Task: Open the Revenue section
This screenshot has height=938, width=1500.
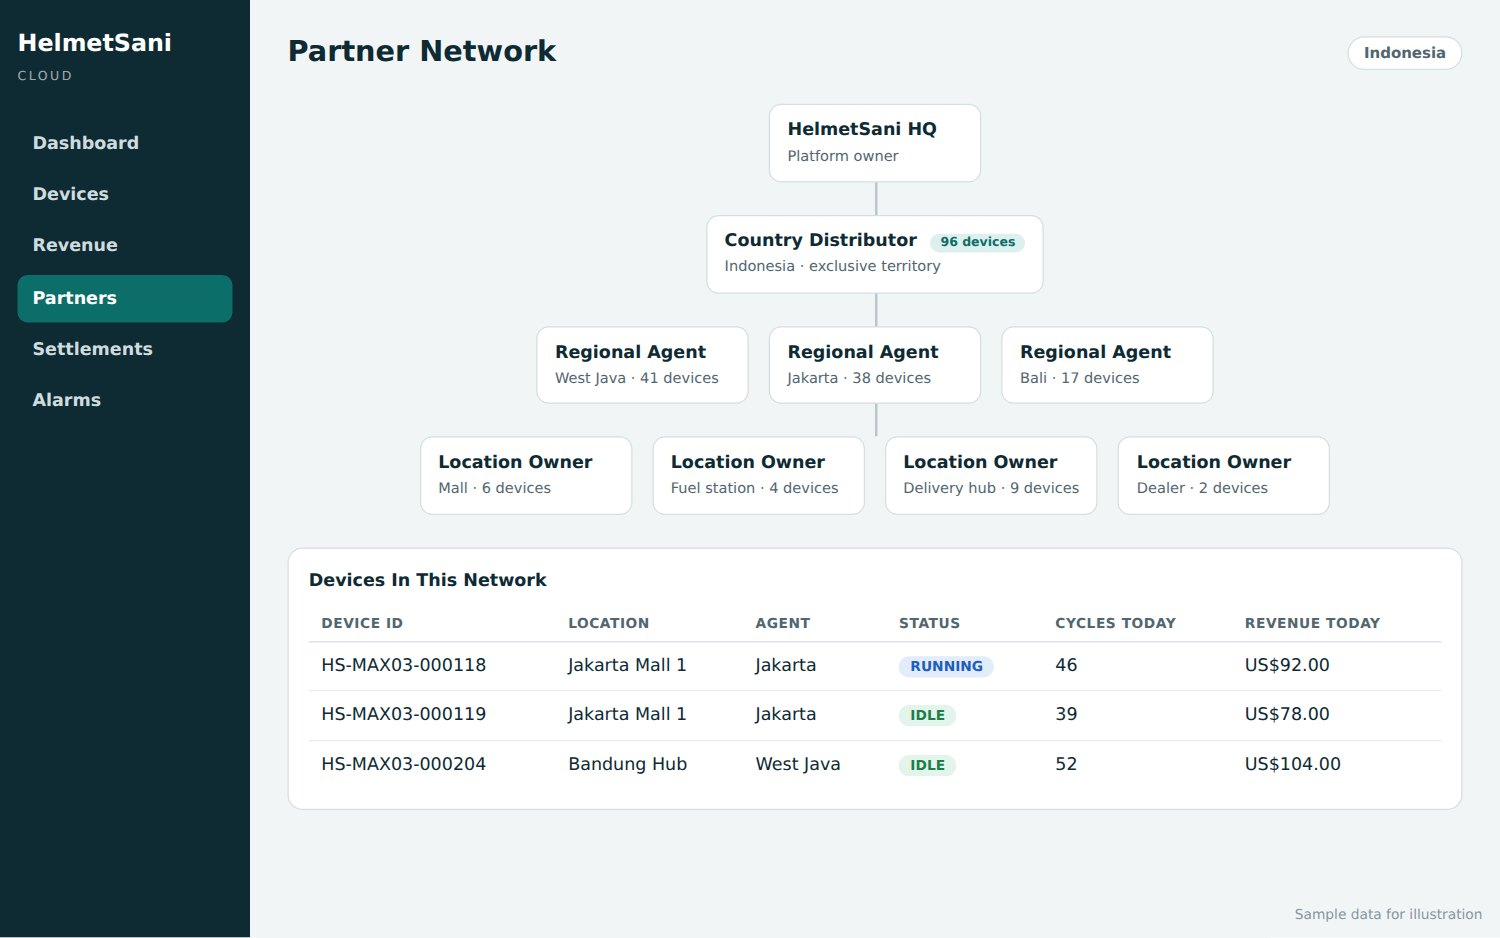Action: click(x=125, y=245)
